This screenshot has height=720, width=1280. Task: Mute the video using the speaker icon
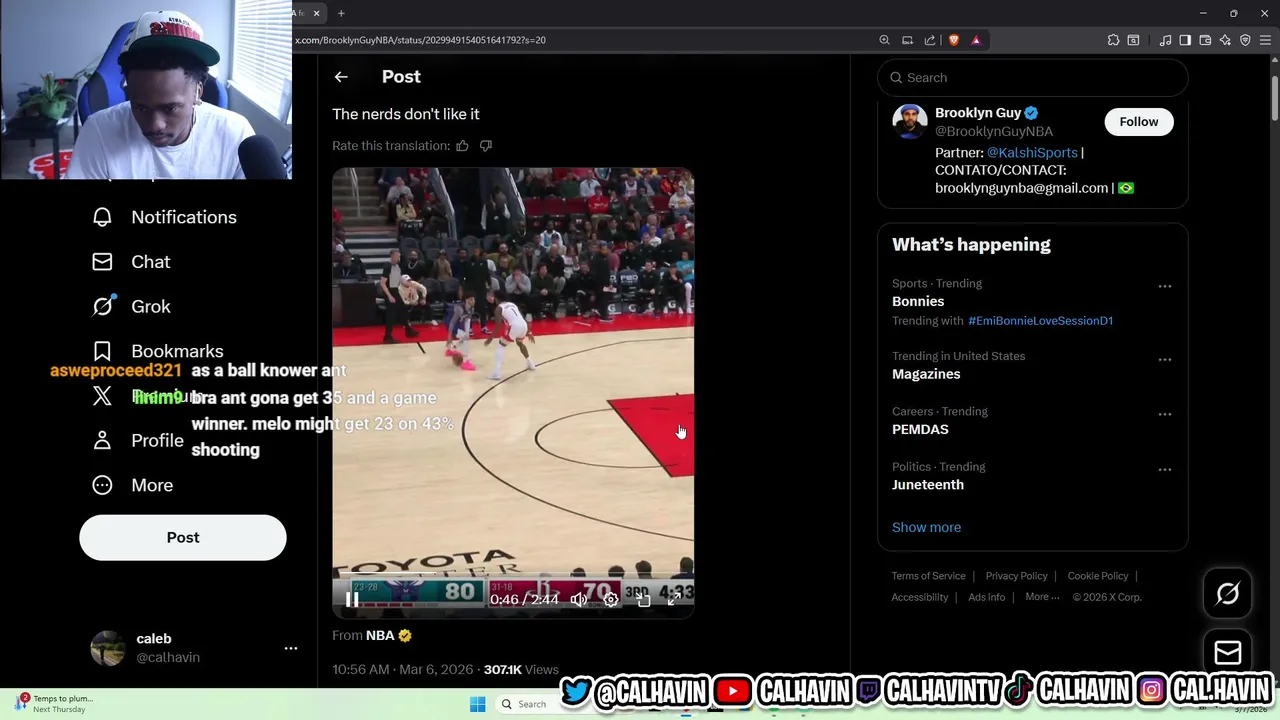(x=579, y=599)
